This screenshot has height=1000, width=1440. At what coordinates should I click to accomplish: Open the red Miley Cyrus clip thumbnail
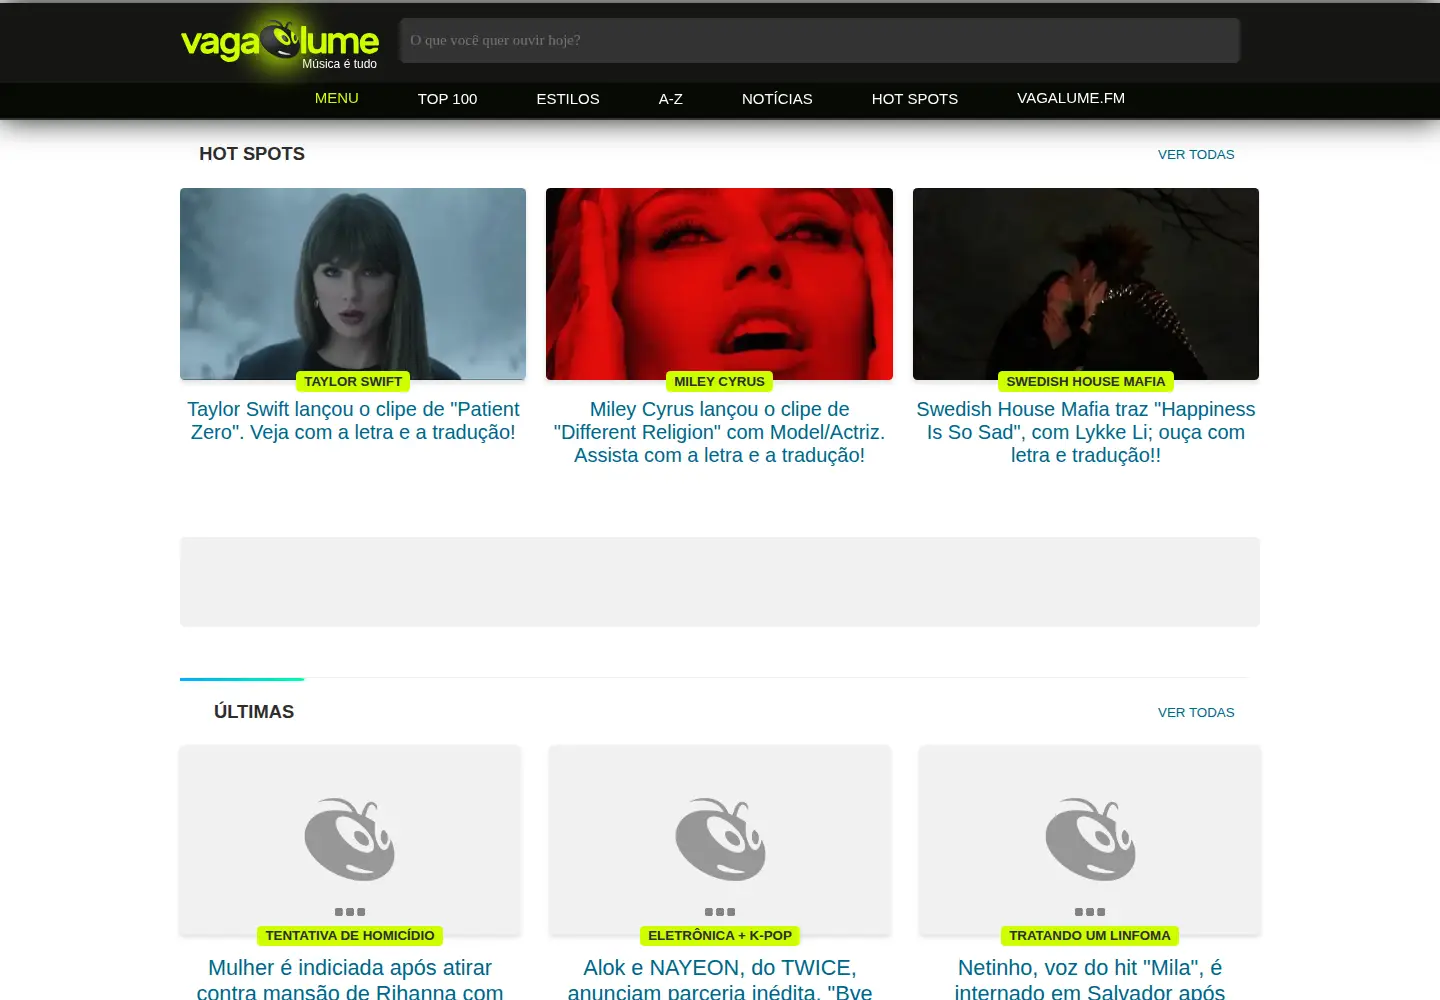[719, 284]
